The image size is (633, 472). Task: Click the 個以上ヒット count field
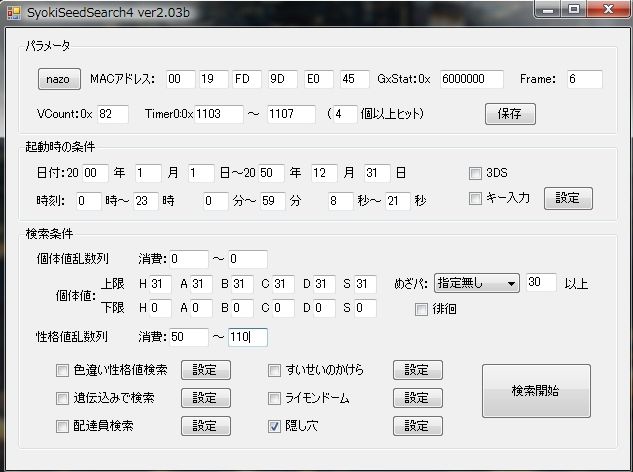tap(345, 114)
